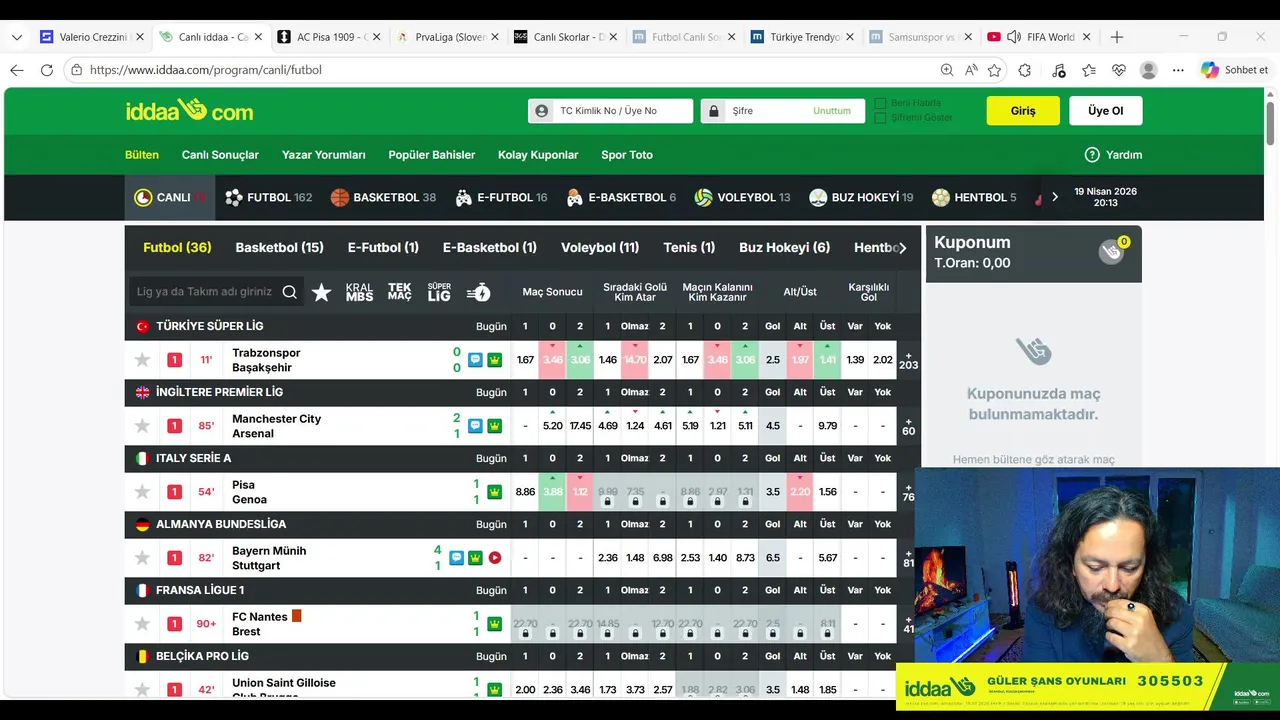This screenshot has width=1280, height=720.
Task: Click the Üye Ol signup button
Action: [x=1105, y=111]
